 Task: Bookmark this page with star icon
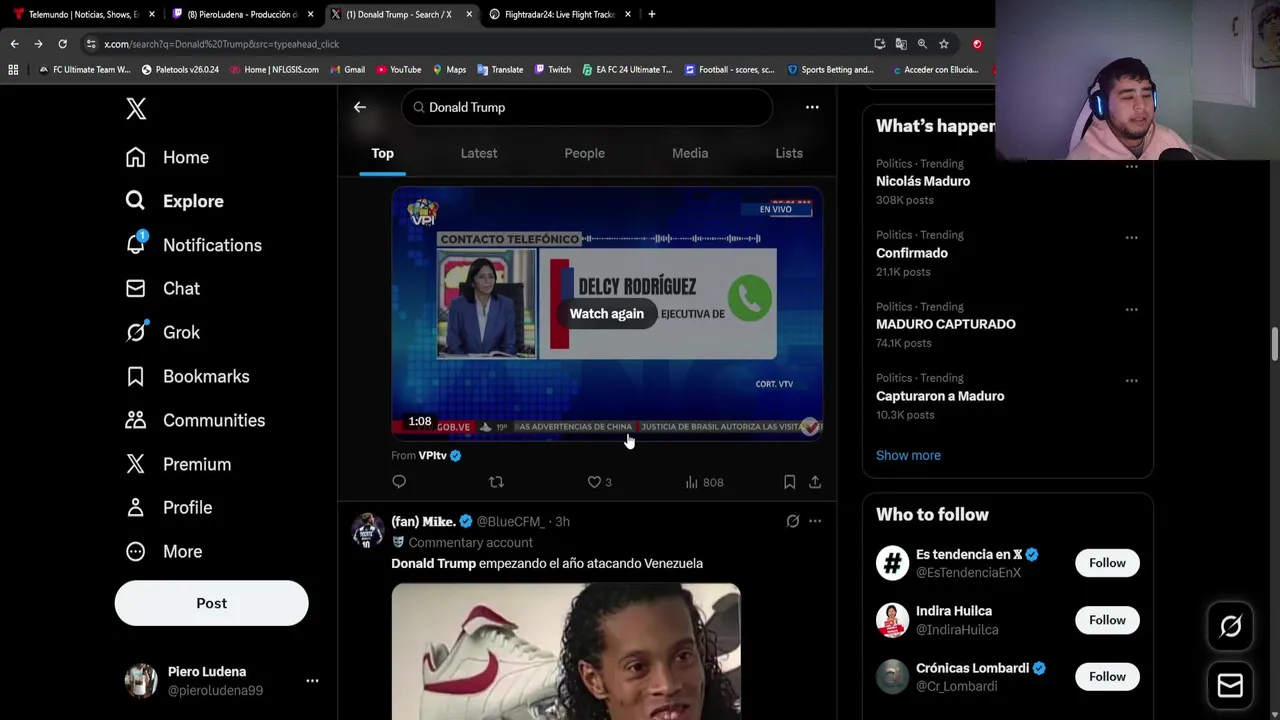pyautogui.click(x=944, y=44)
